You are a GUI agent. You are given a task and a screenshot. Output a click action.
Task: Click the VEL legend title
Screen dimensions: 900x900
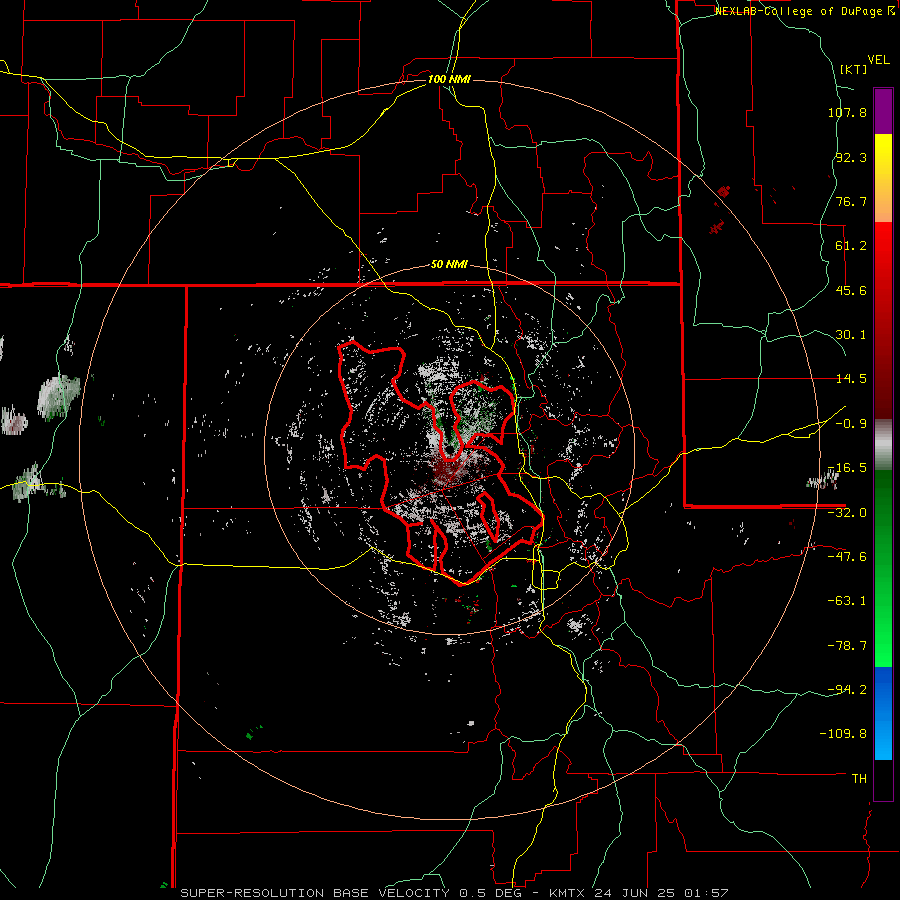(x=878, y=60)
